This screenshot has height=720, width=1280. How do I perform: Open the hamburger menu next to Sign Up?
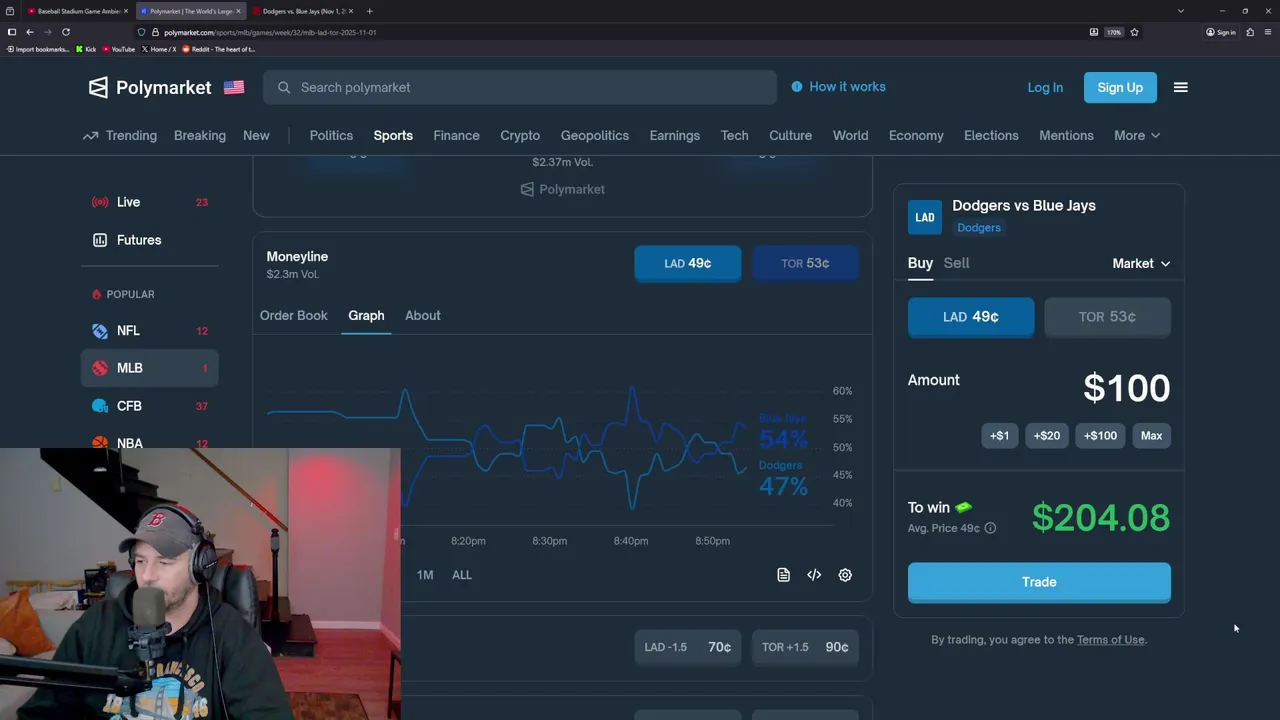(x=1180, y=87)
